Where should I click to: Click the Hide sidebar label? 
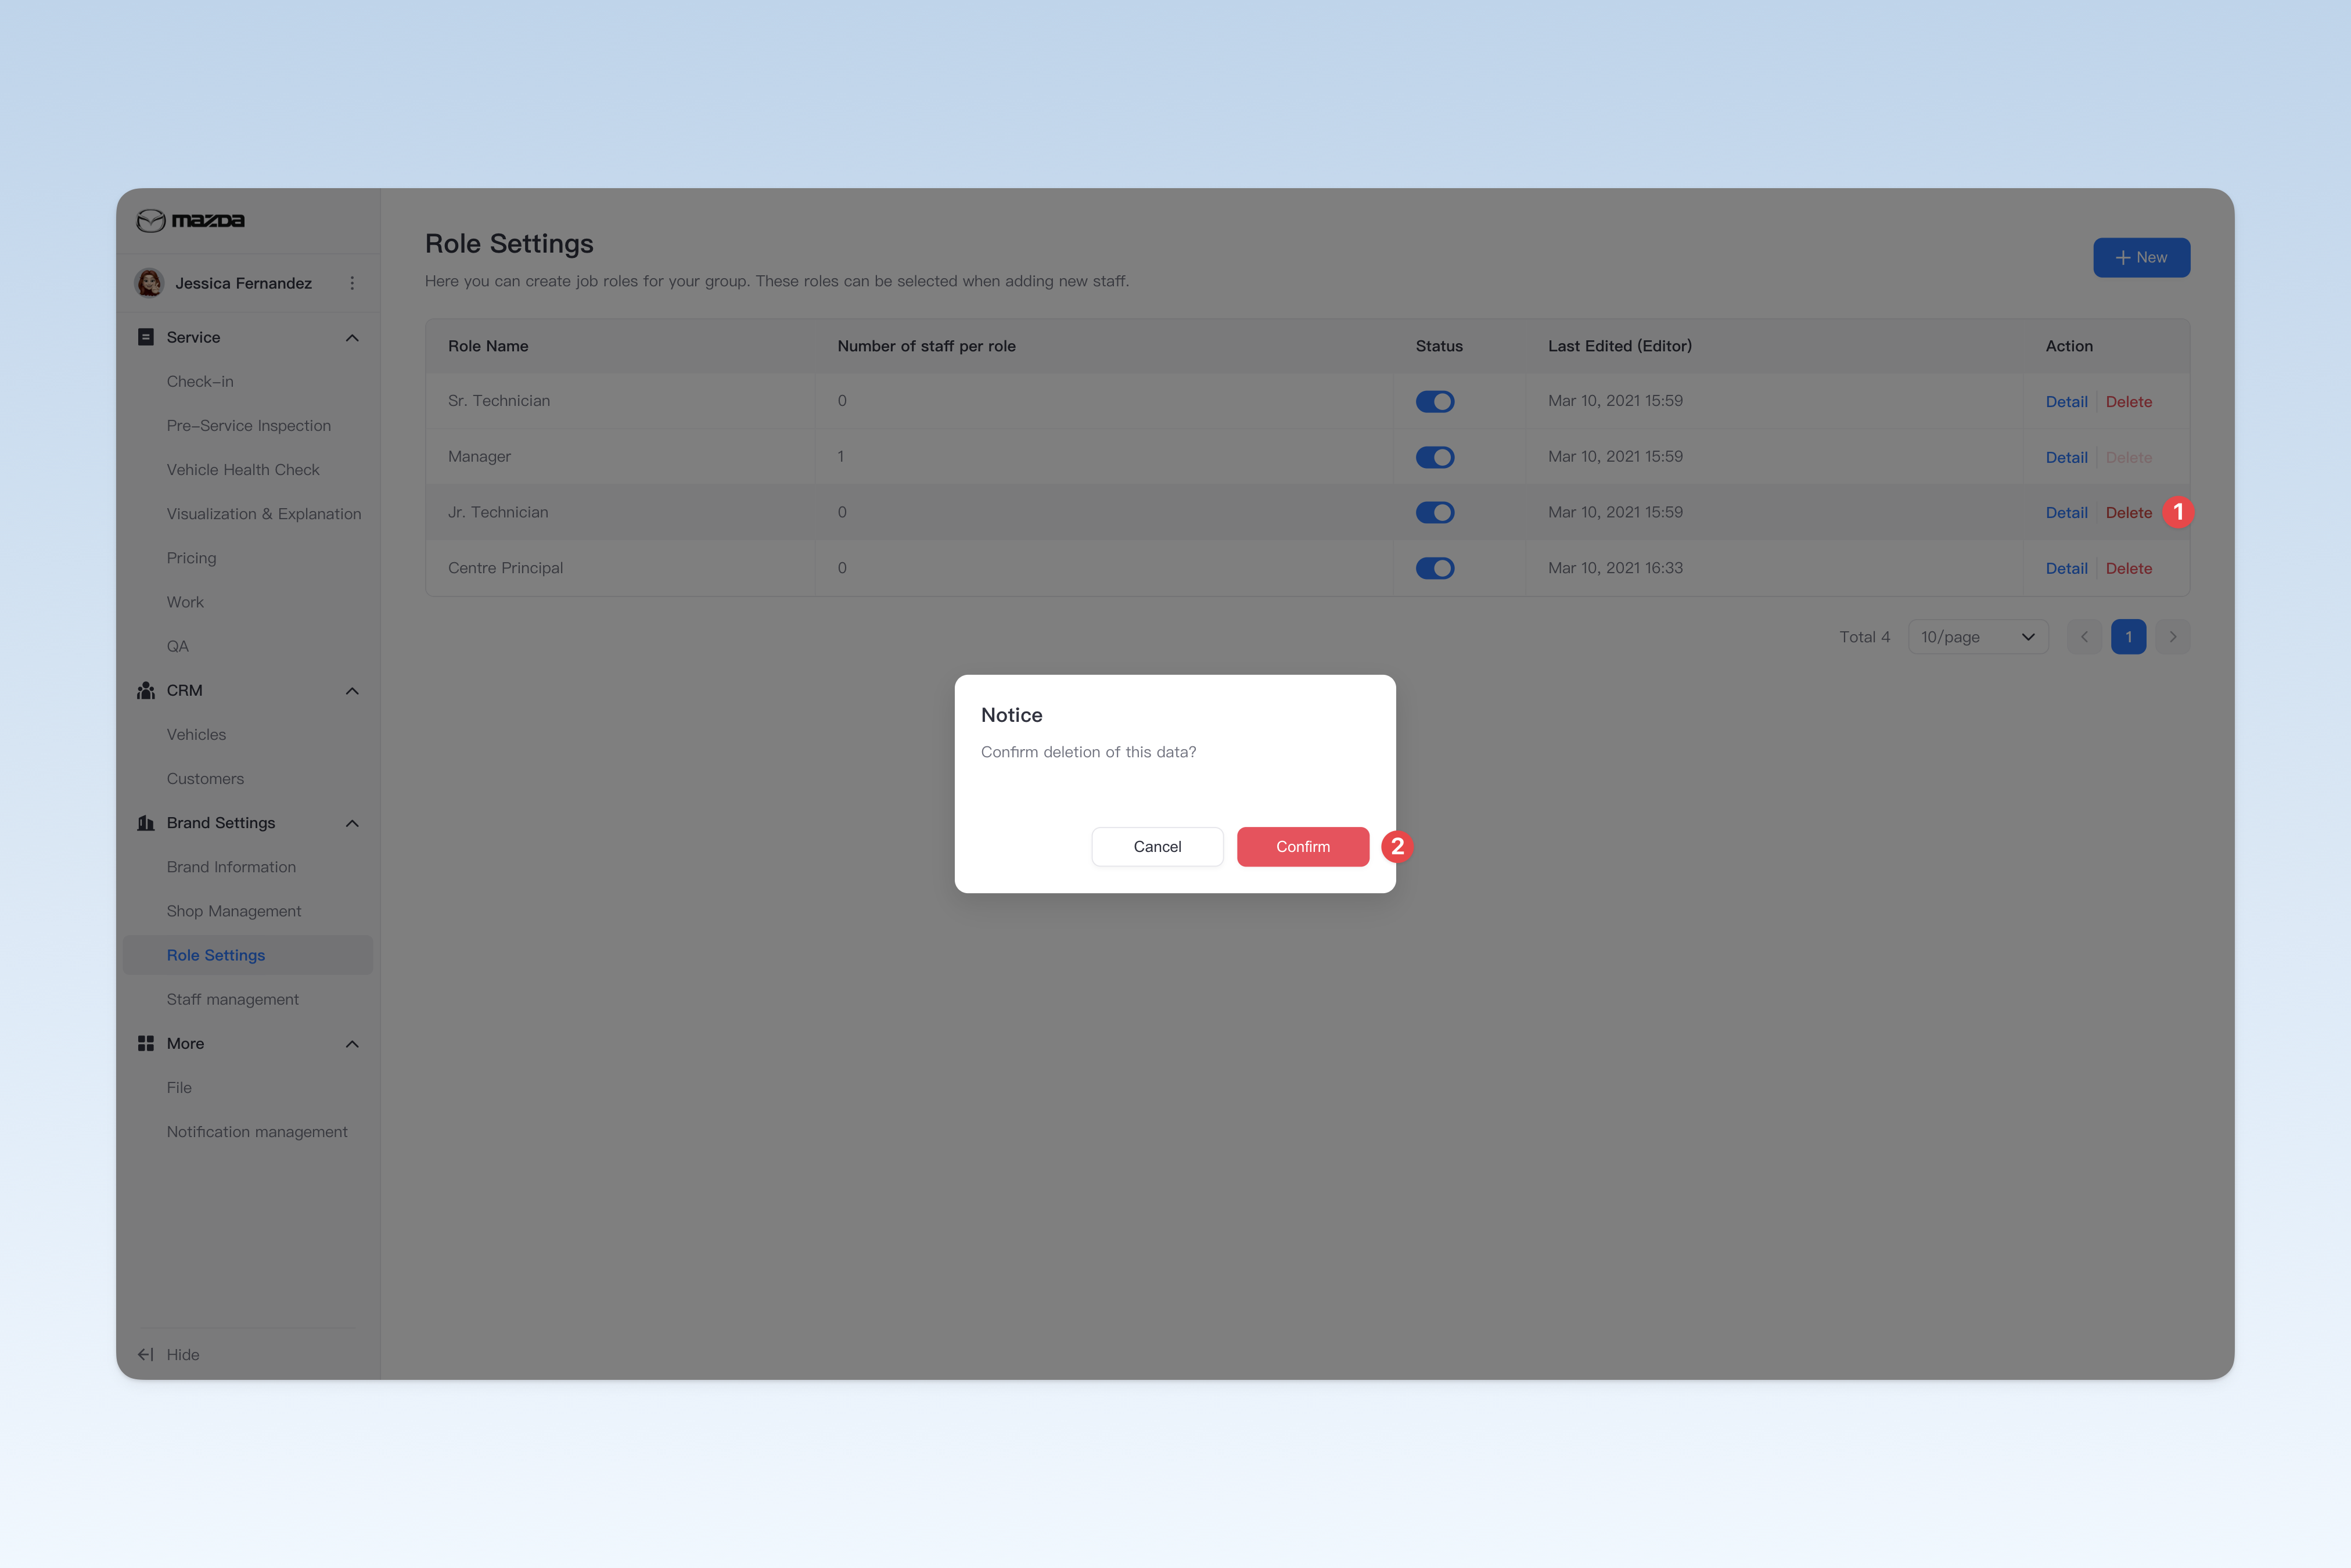tap(183, 1354)
